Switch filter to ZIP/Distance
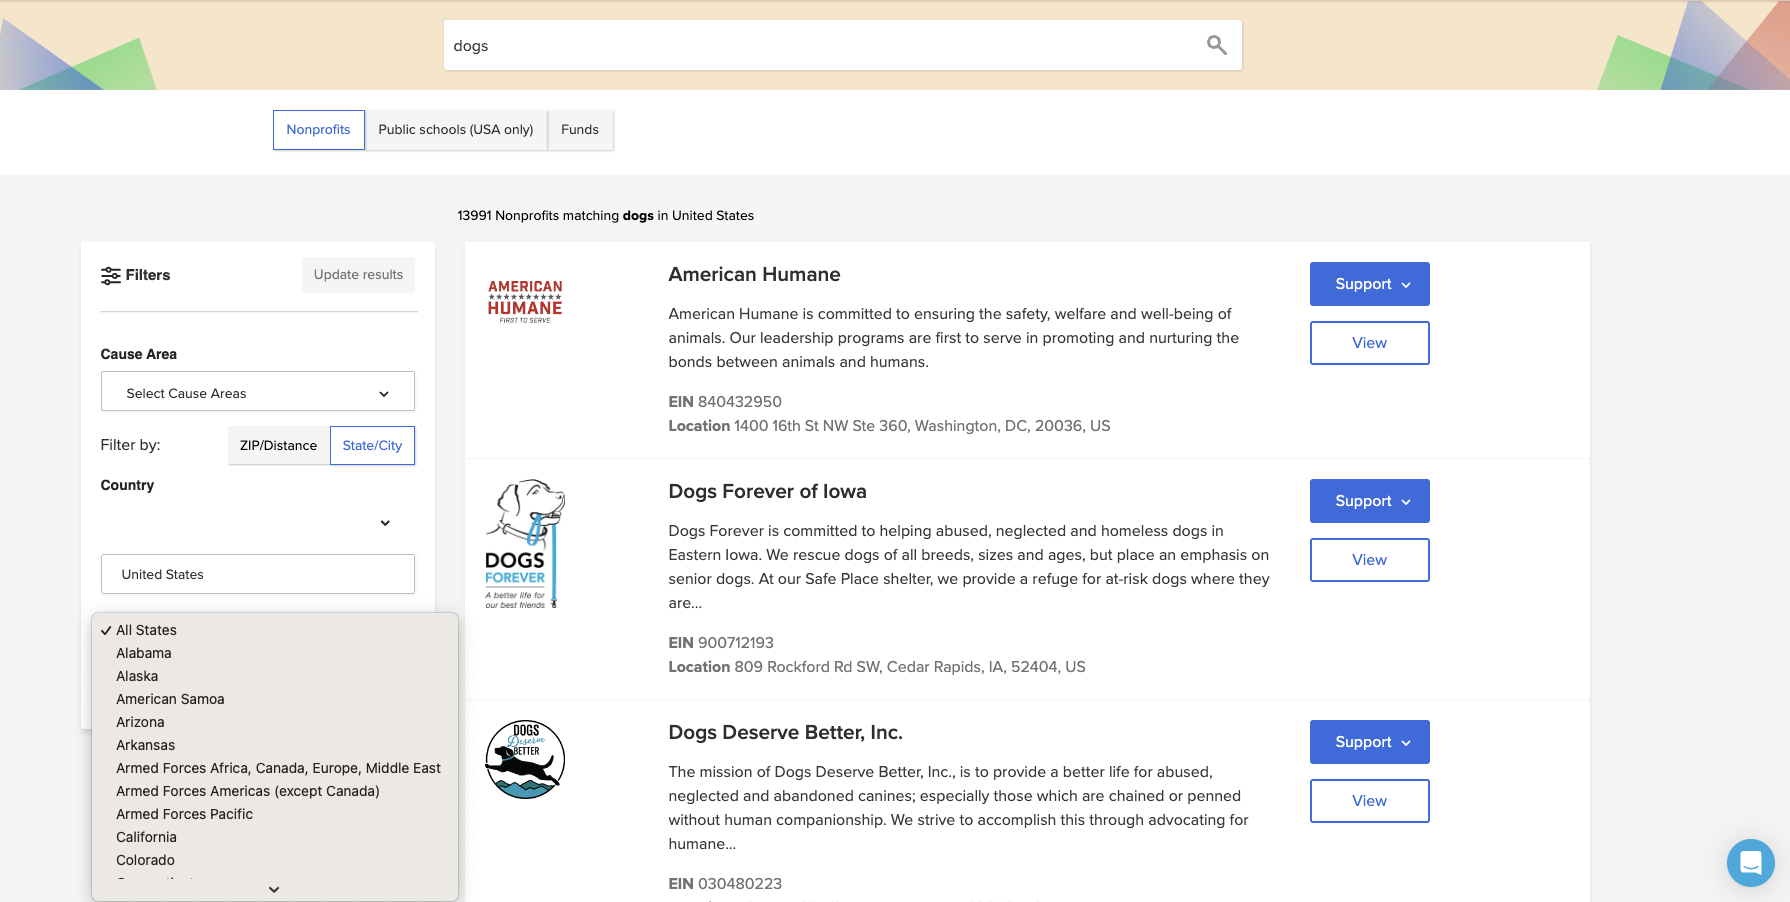 (x=278, y=446)
